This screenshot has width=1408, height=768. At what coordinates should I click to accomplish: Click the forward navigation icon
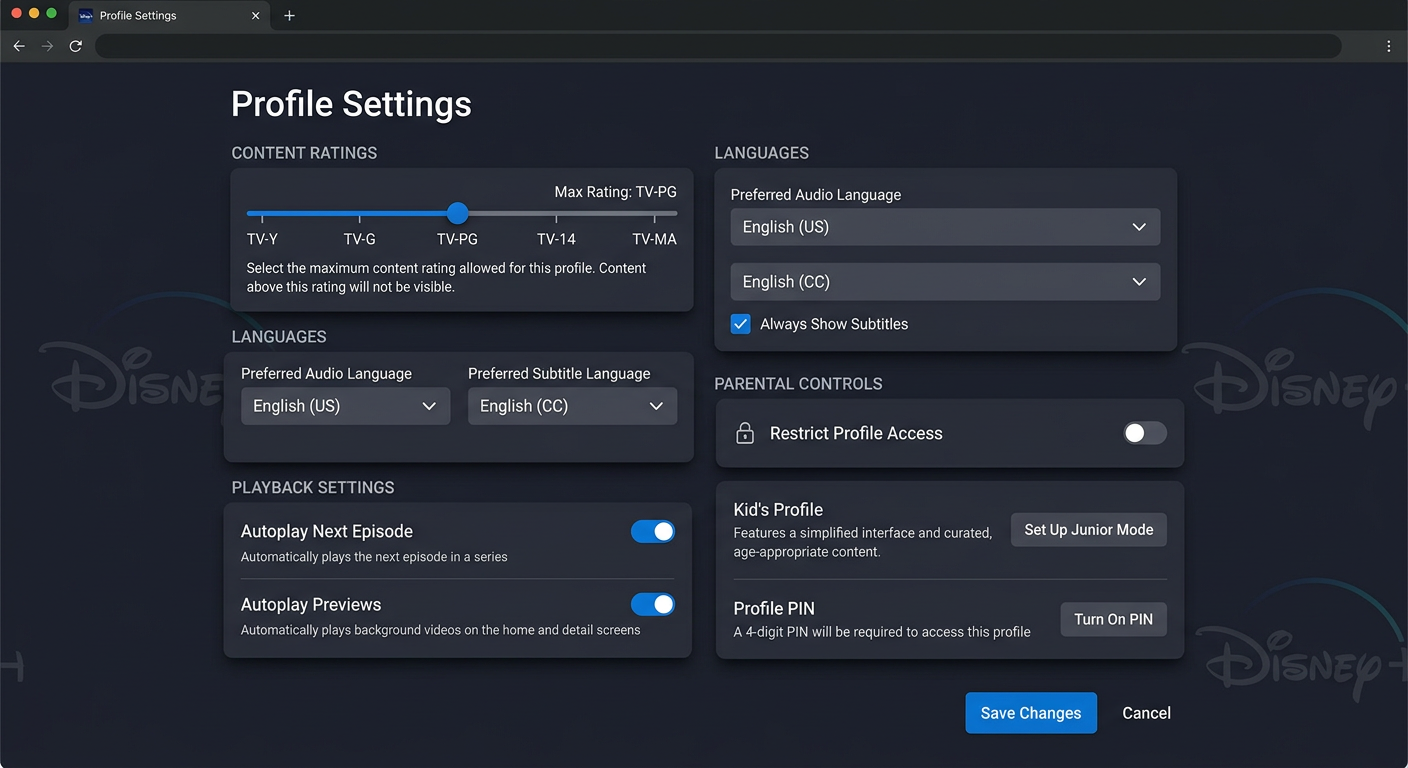click(x=46, y=46)
